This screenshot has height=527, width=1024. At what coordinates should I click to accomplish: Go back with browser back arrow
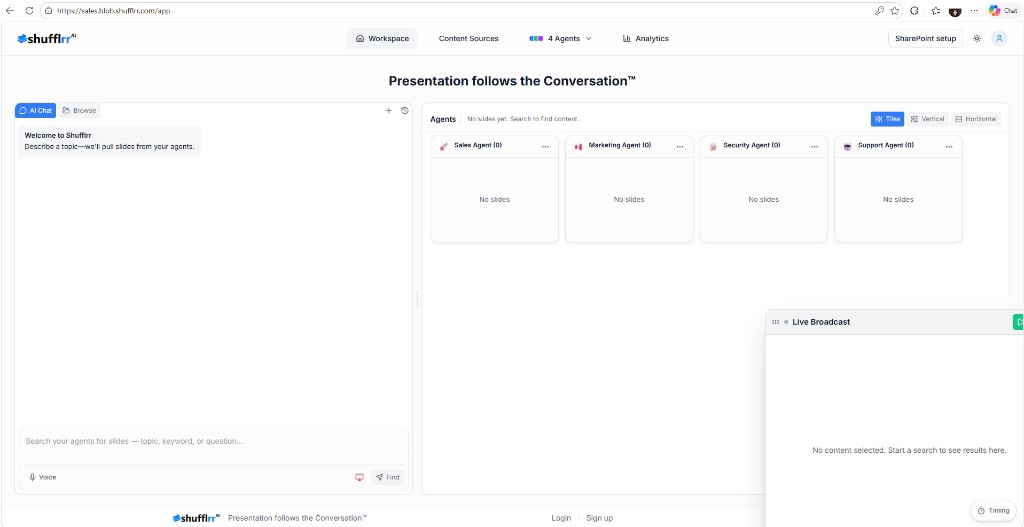click(10, 11)
